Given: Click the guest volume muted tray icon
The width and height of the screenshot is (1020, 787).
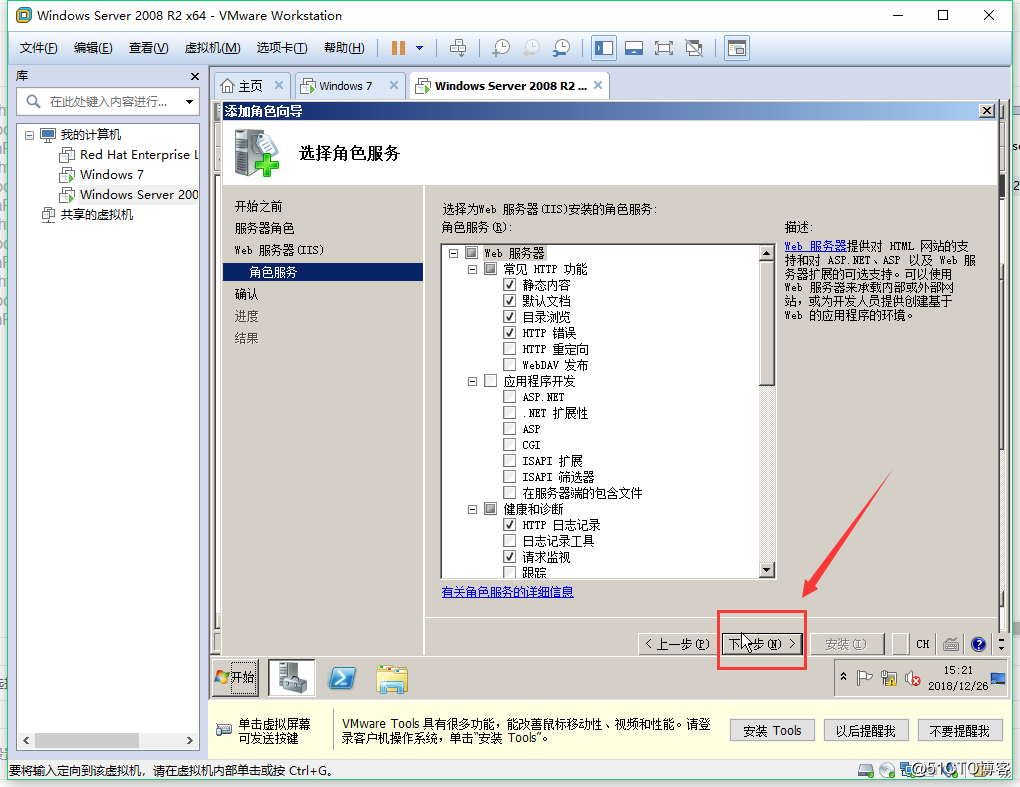Looking at the screenshot, I should 913,678.
